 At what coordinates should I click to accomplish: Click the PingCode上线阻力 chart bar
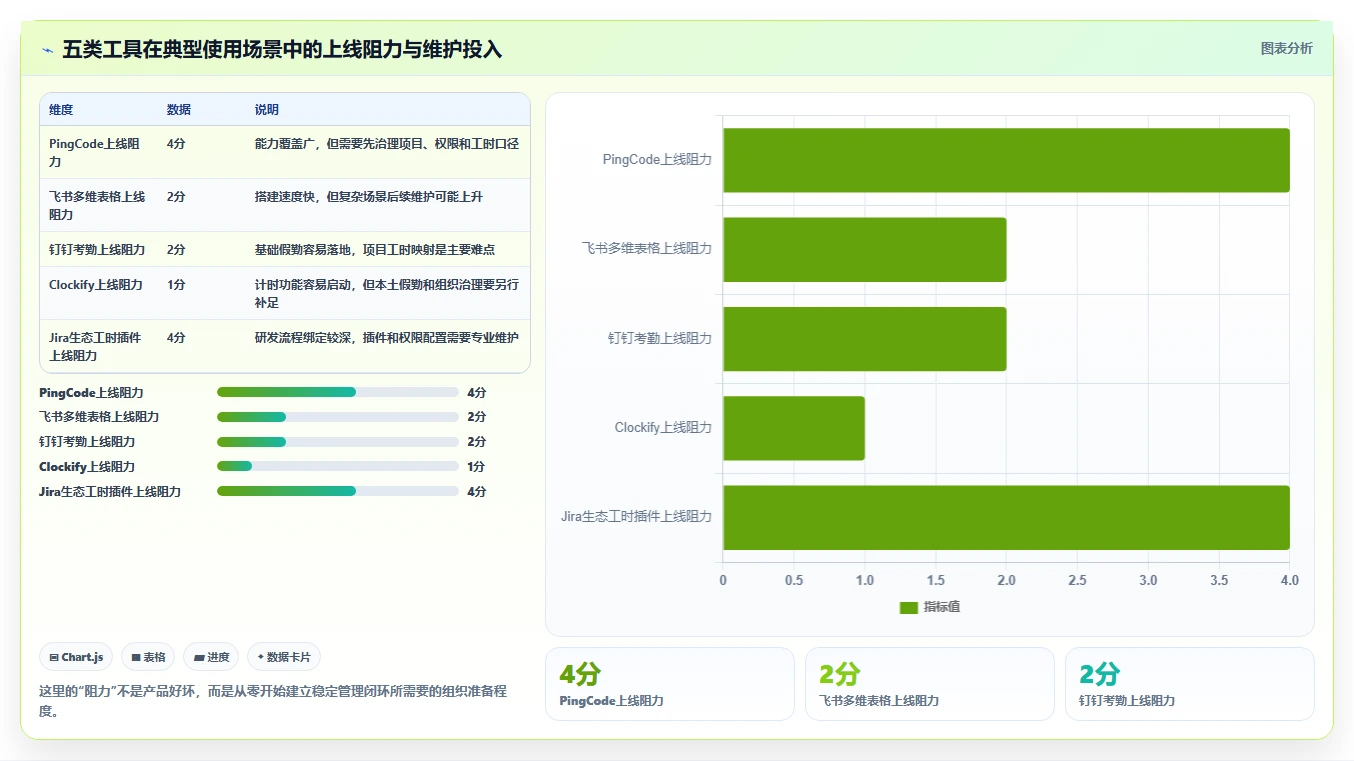(x=1006, y=160)
